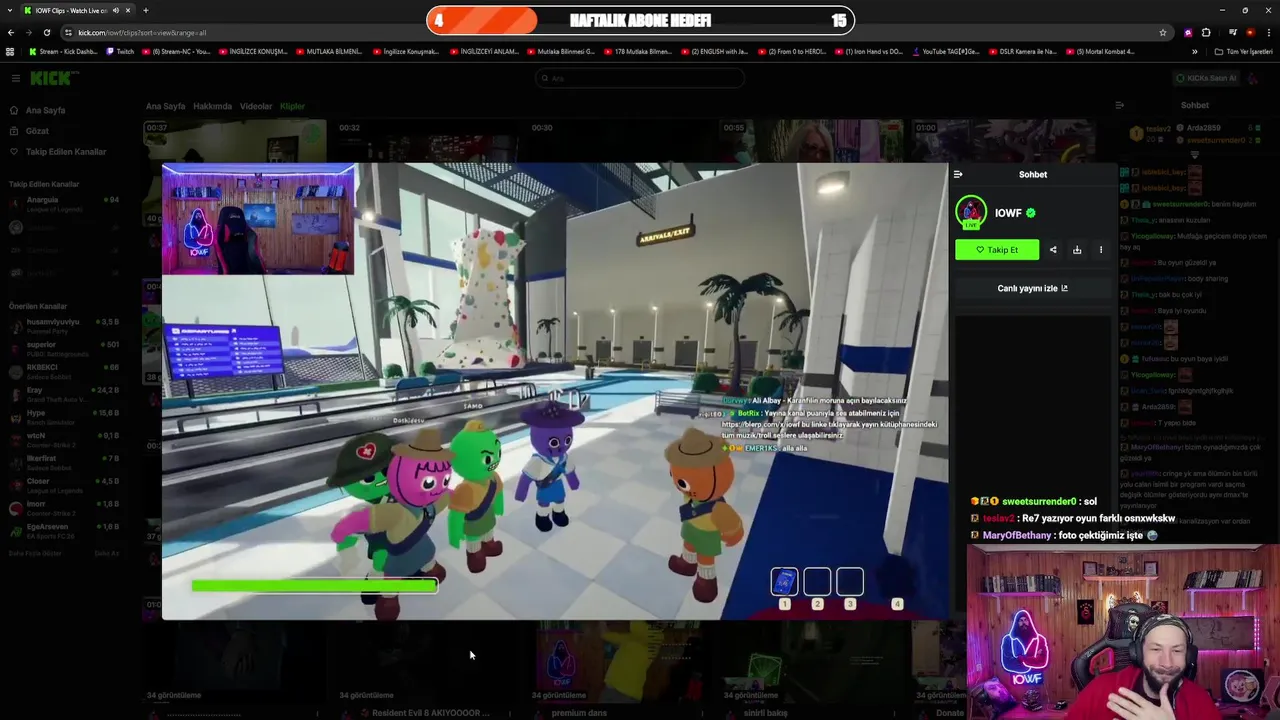Go to Ana Sayfa in sidebar

(x=45, y=110)
